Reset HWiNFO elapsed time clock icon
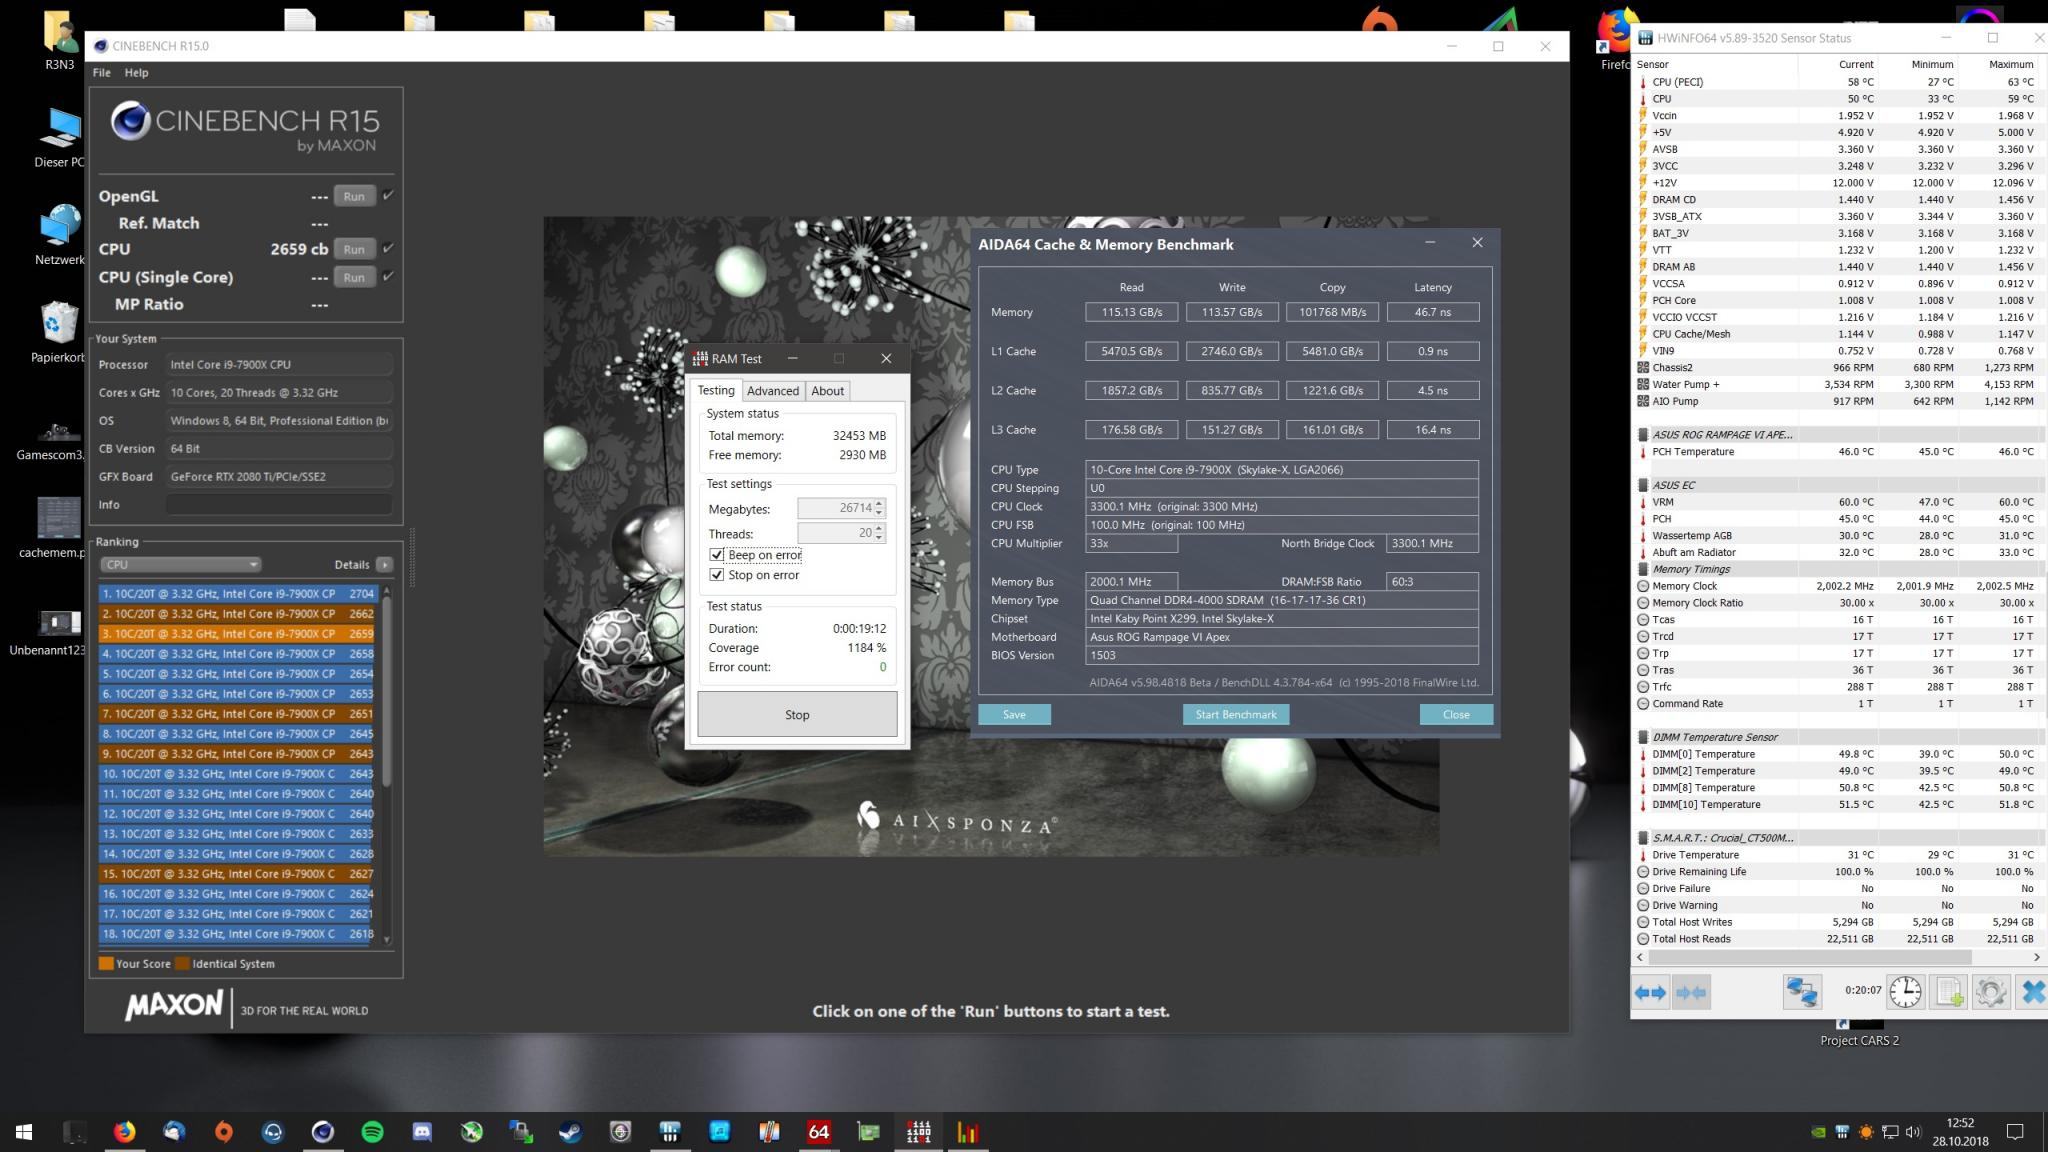 click(1905, 992)
